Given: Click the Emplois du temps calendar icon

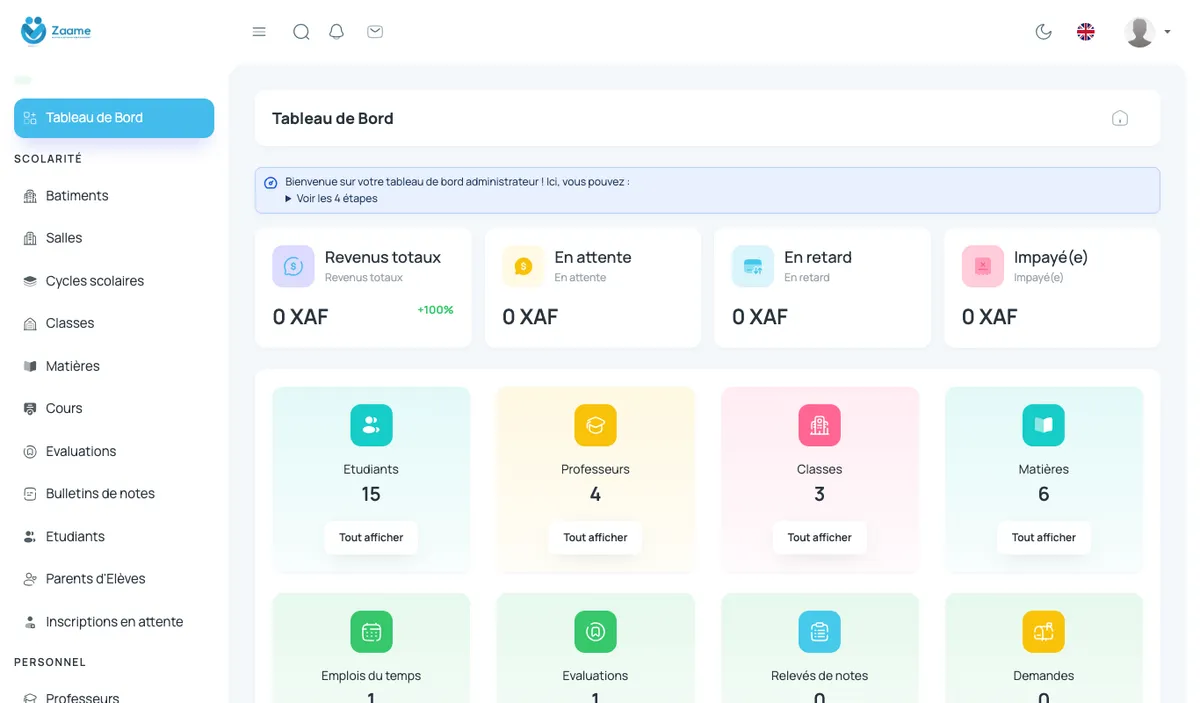Looking at the screenshot, I should click(x=371, y=632).
